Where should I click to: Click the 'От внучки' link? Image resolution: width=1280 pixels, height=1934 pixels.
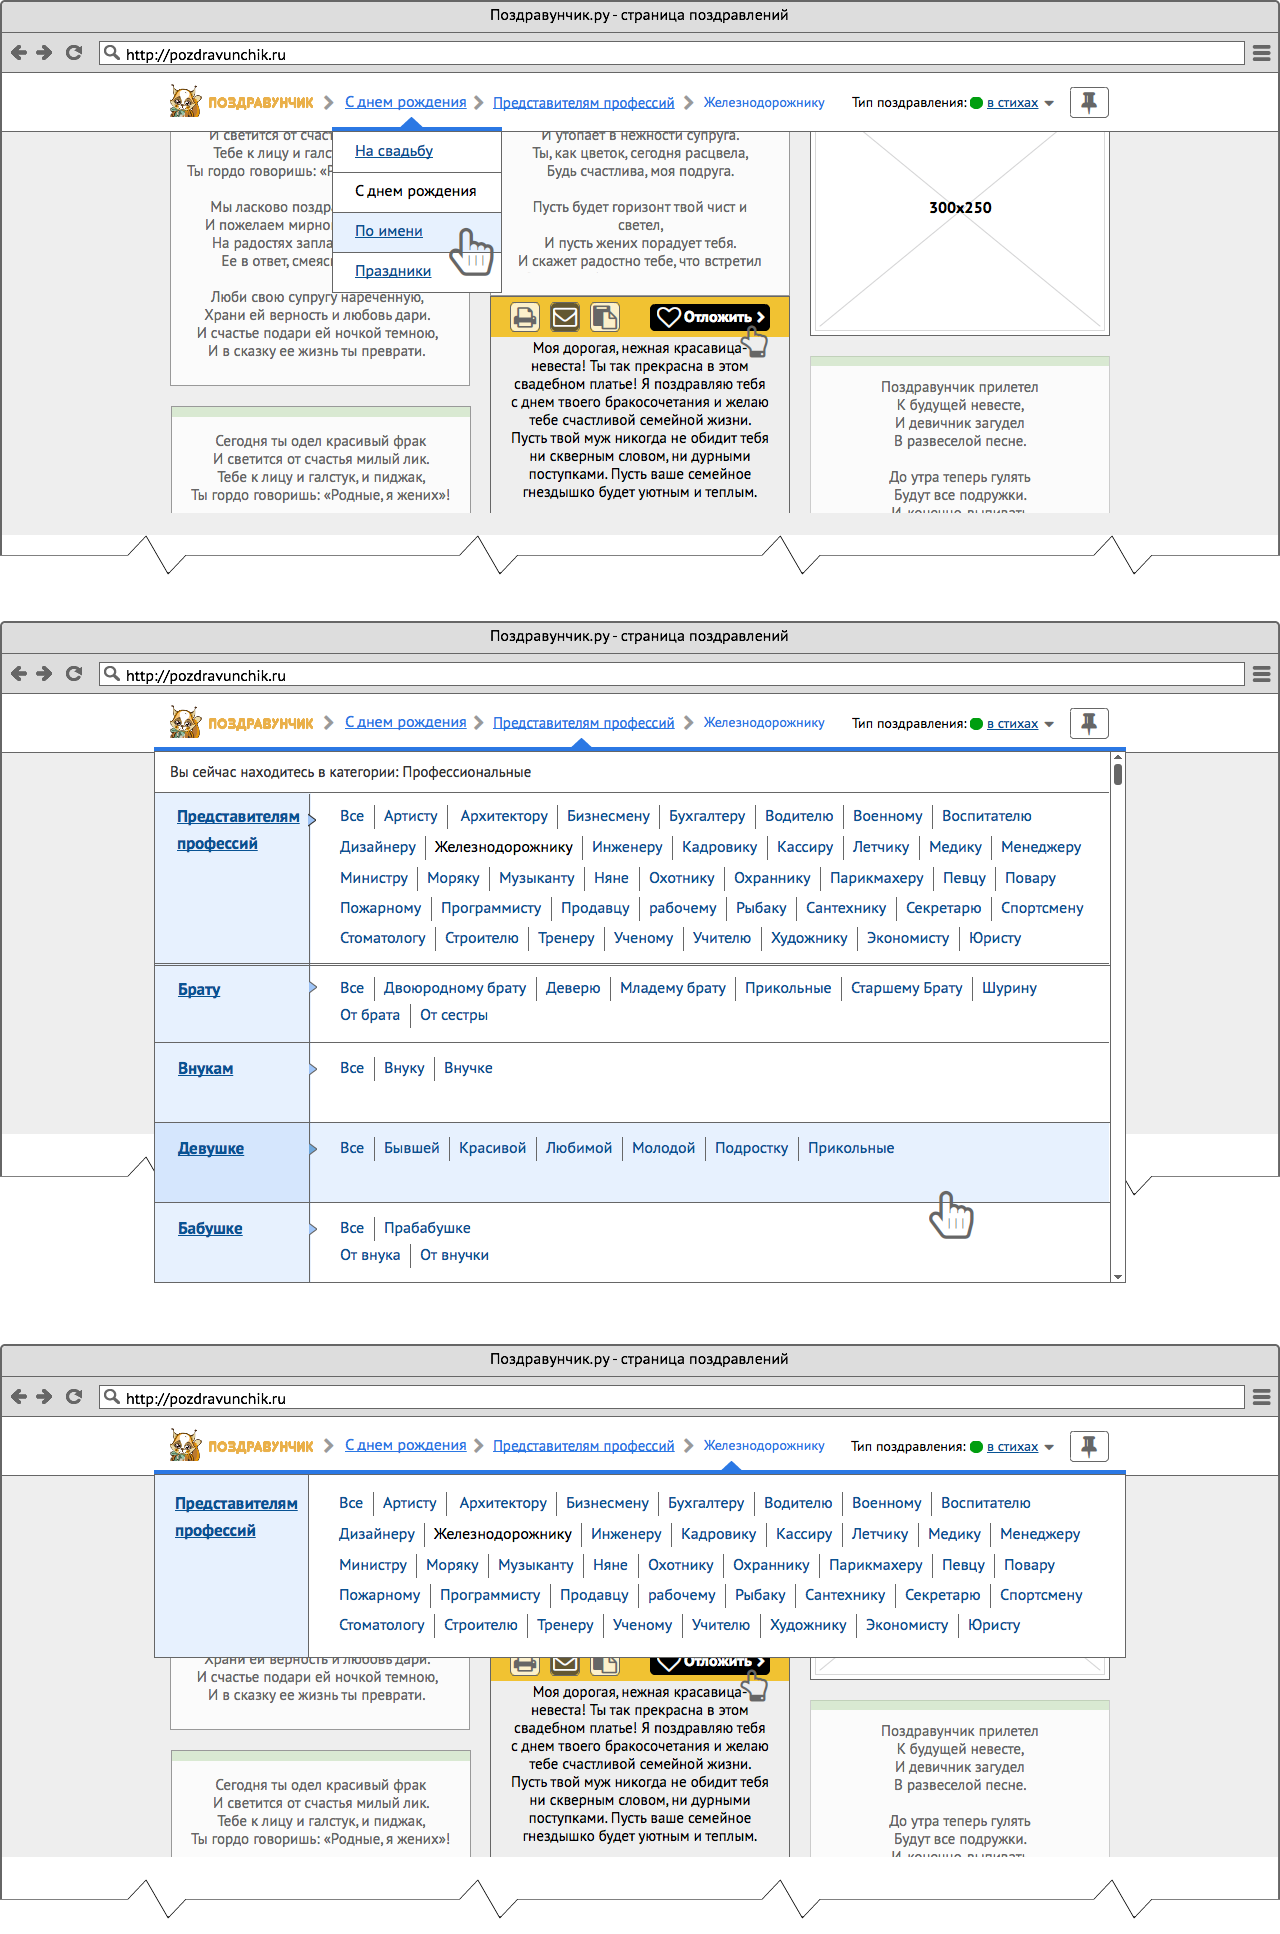pos(454,1255)
